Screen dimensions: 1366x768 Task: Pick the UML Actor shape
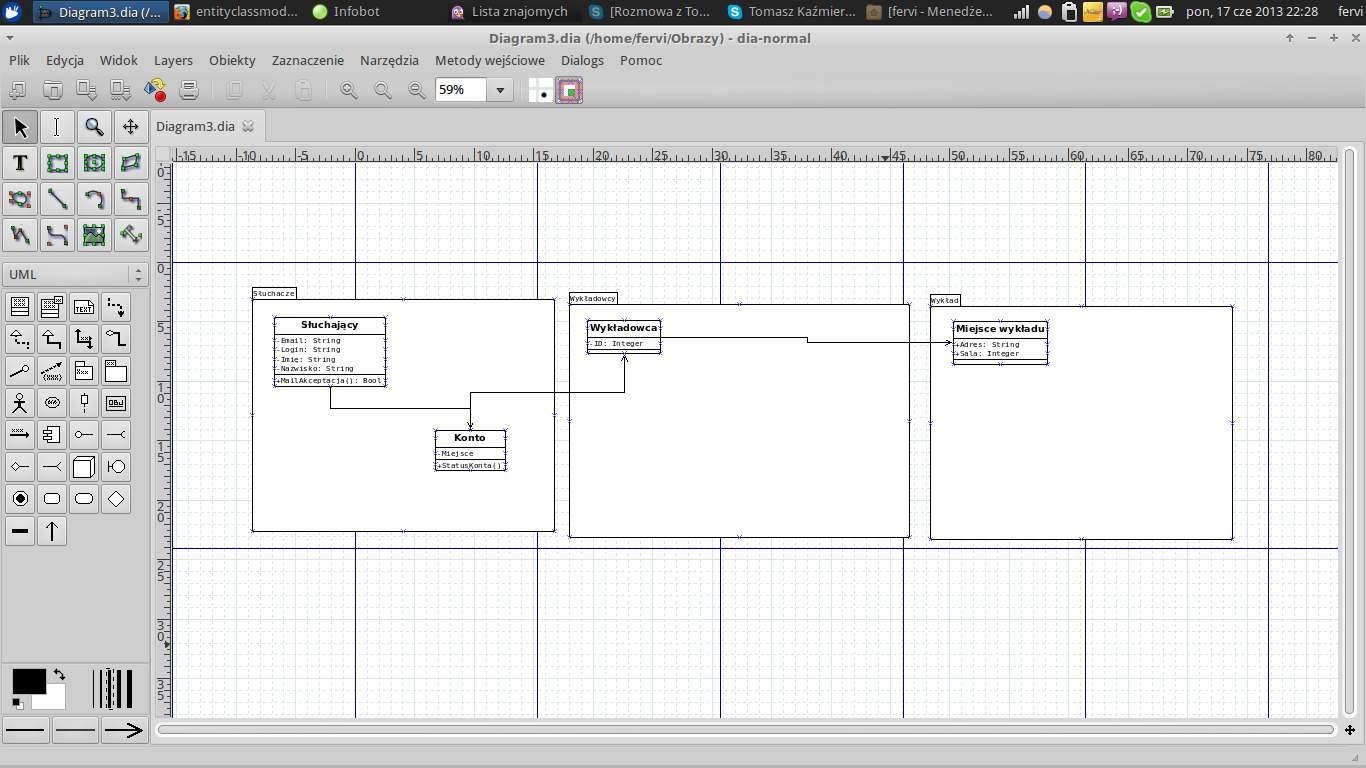[20, 403]
